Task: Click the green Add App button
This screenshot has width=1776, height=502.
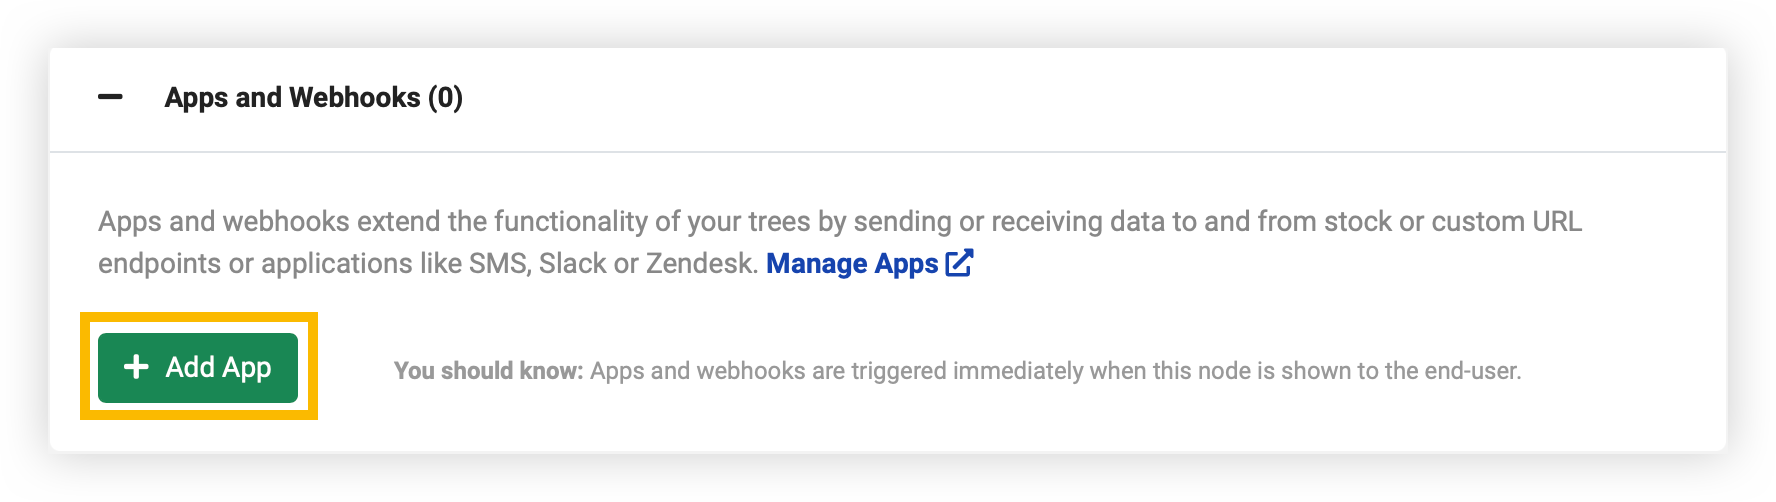Action: coord(198,367)
